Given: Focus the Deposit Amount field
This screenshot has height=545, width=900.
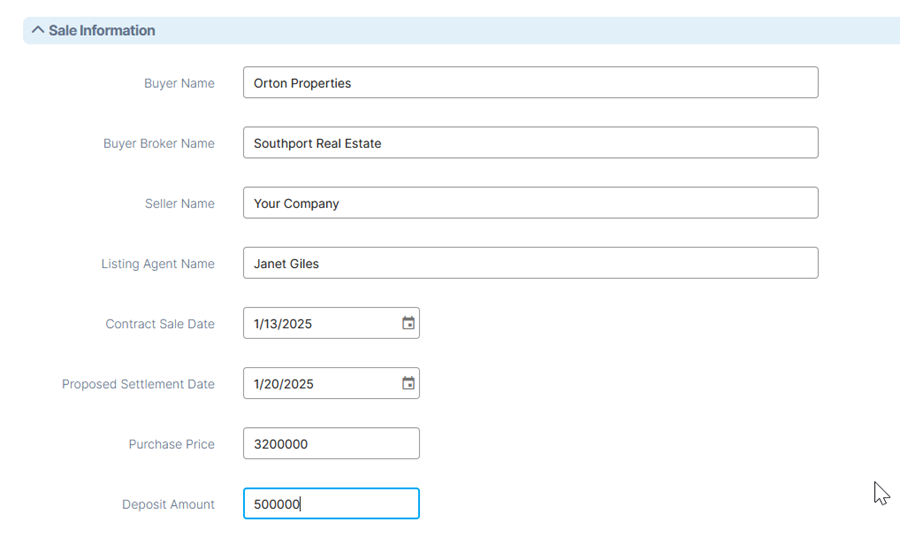Looking at the screenshot, I should click(x=331, y=504).
